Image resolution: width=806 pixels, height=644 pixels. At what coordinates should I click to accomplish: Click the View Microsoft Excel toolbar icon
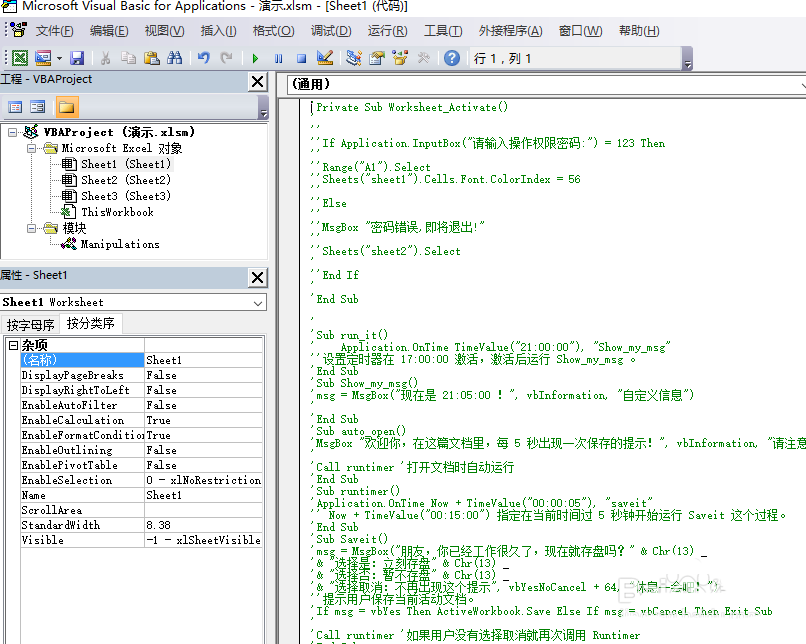click(x=20, y=58)
